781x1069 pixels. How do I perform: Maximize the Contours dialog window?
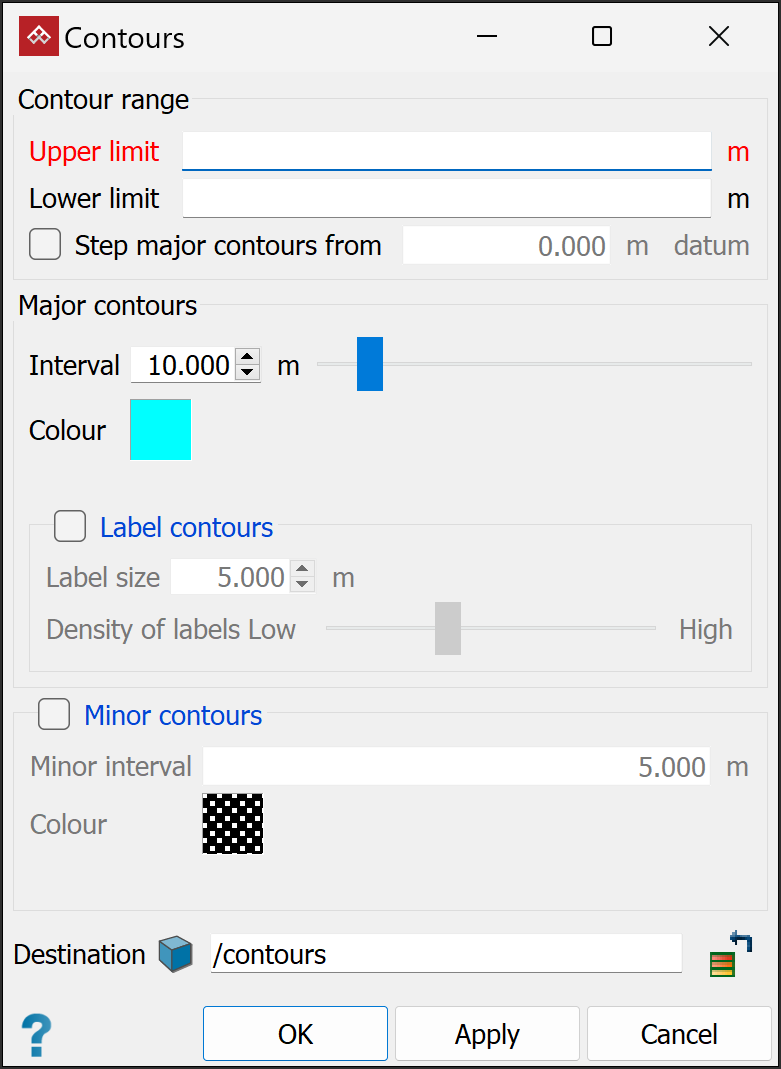point(601,37)
